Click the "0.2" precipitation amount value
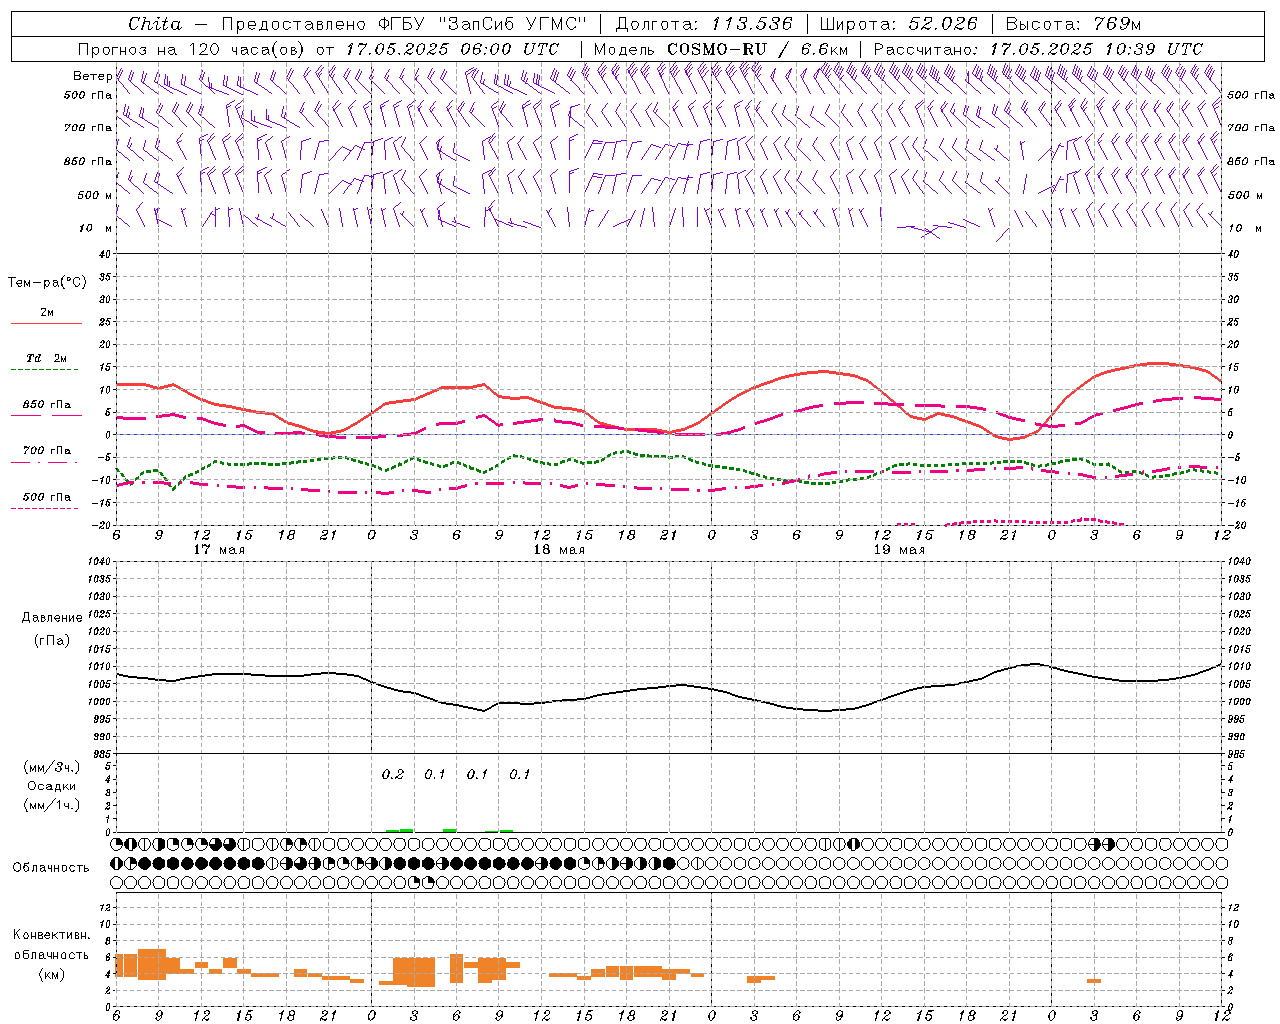Screen dimensions: 1280x1024 click(393, 774)
